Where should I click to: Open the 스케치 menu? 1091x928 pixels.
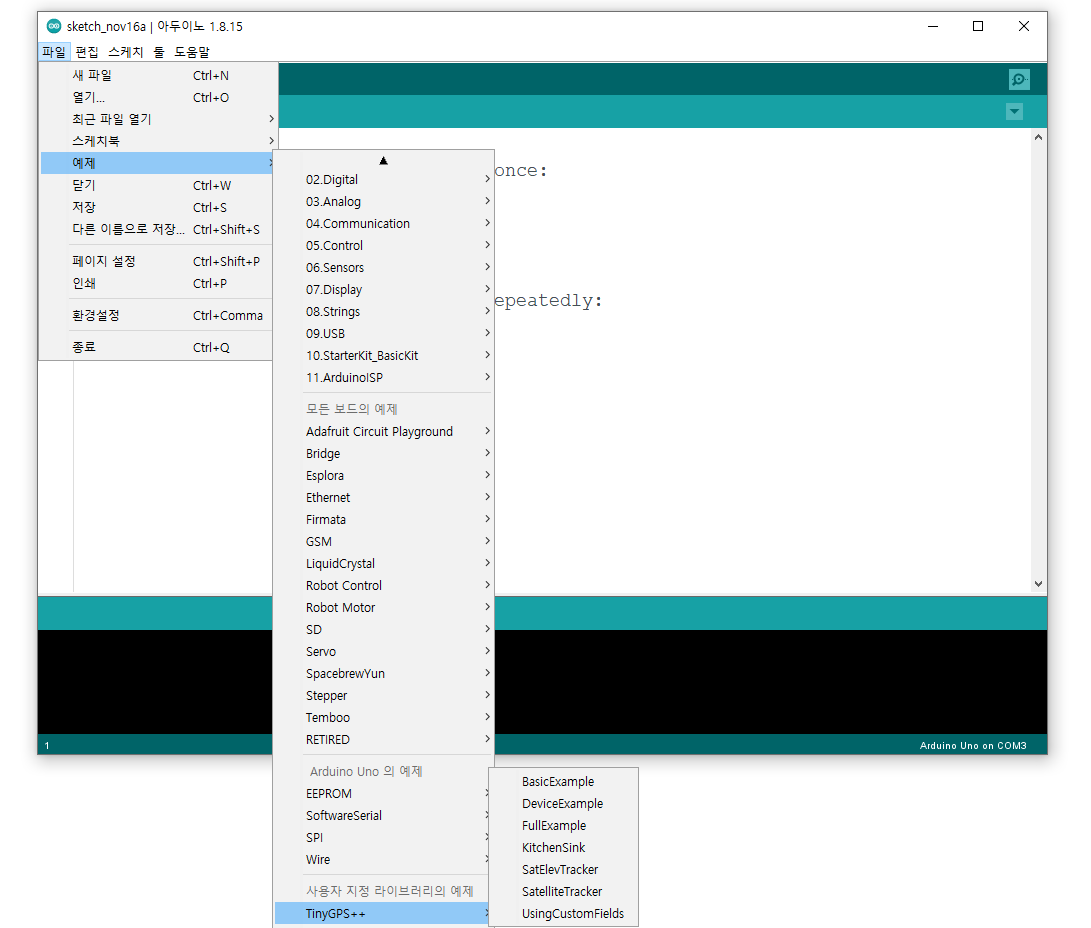[126, 52]
